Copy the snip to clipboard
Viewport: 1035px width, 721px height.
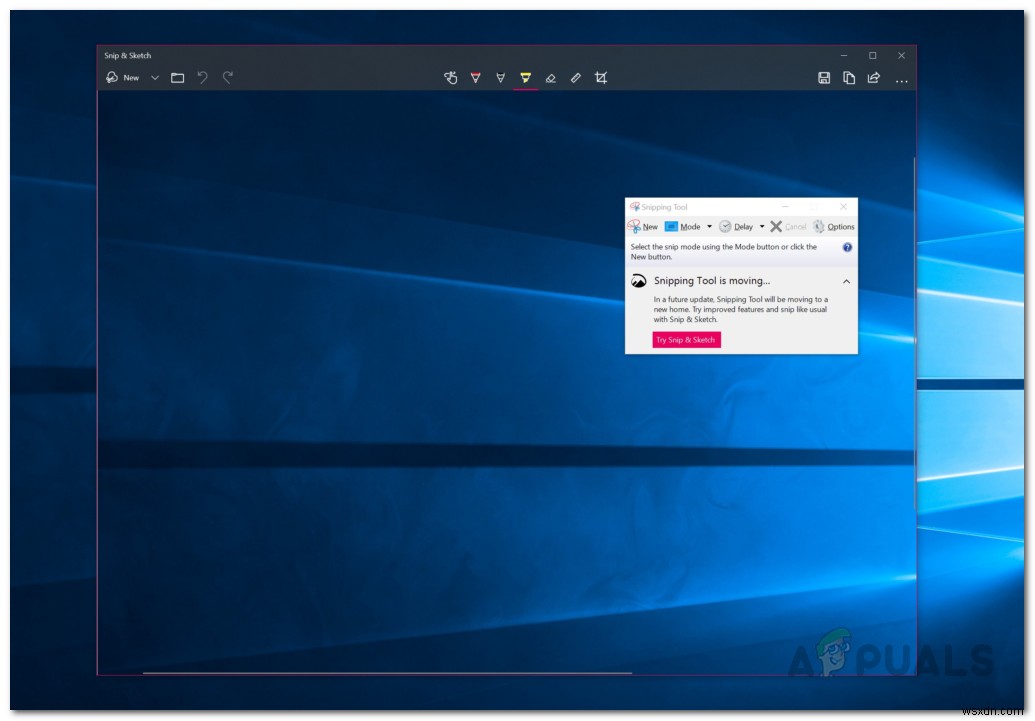point(849,77)
